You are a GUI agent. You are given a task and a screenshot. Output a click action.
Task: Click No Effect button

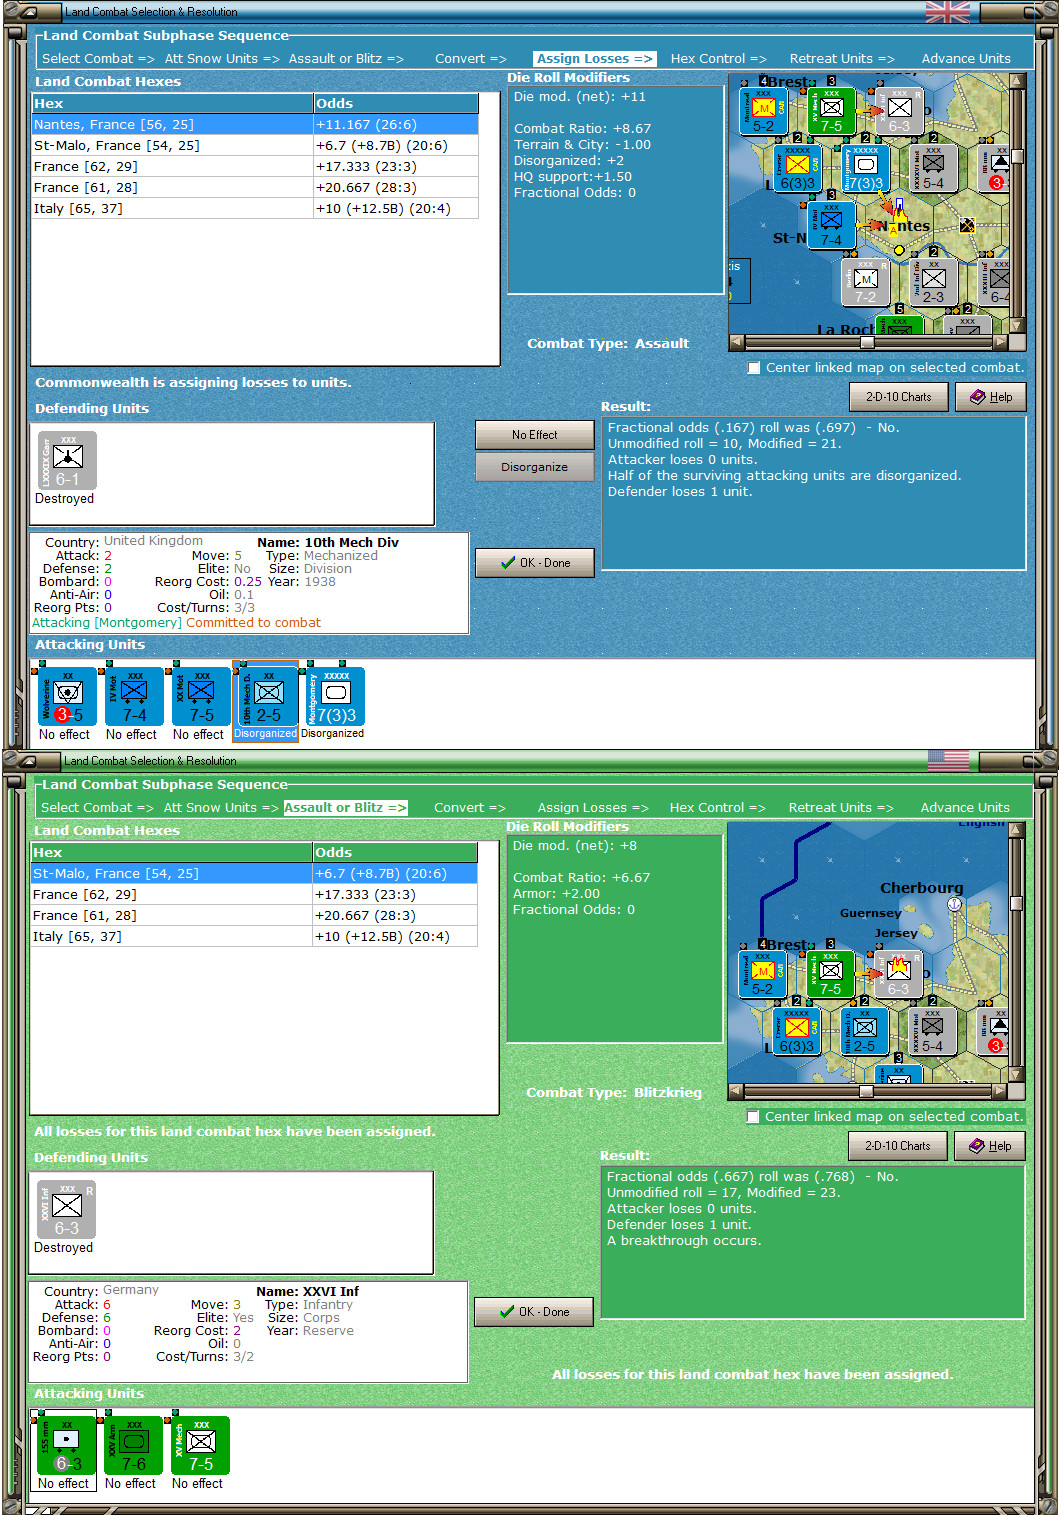pyautogui.click(x=534, y=435)
